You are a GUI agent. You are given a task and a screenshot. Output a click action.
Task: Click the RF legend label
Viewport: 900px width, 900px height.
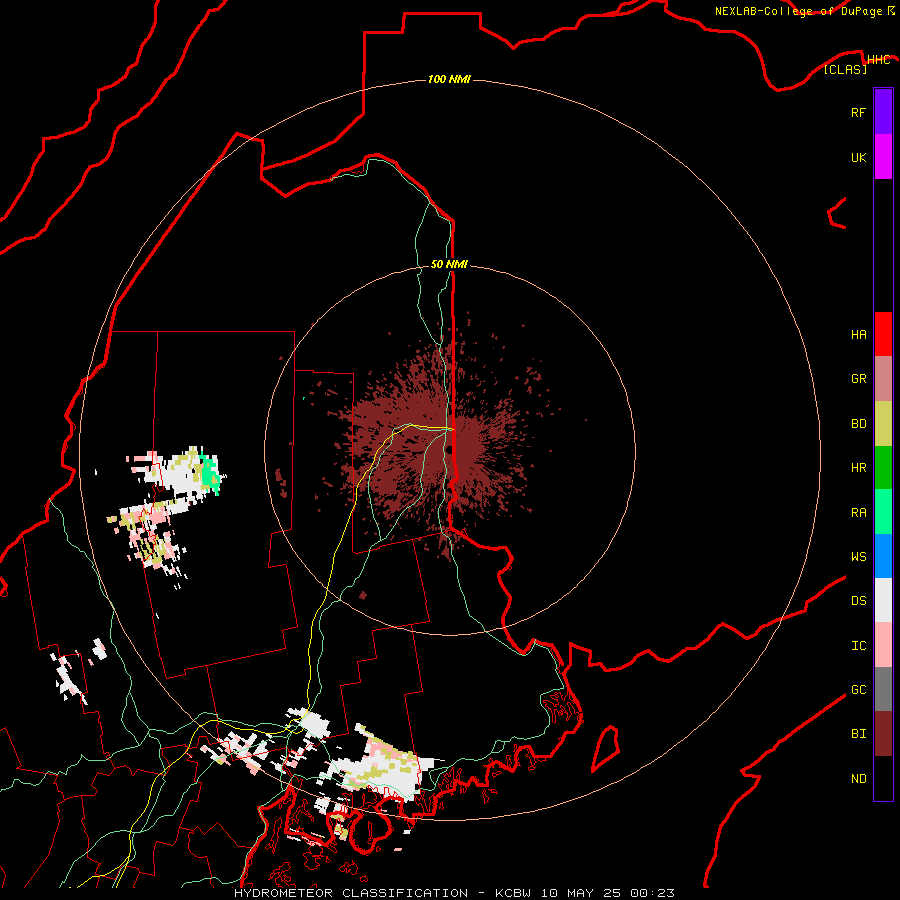coord(858,112)
